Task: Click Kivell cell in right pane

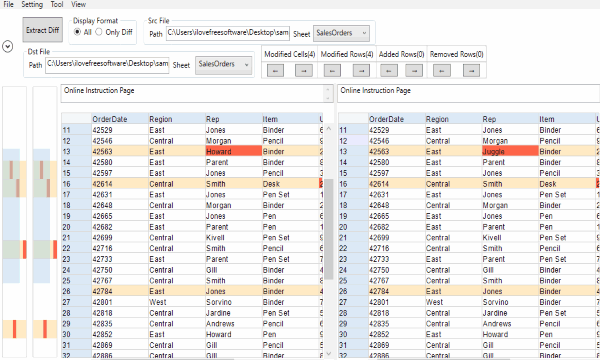Action: click(510, 237)
